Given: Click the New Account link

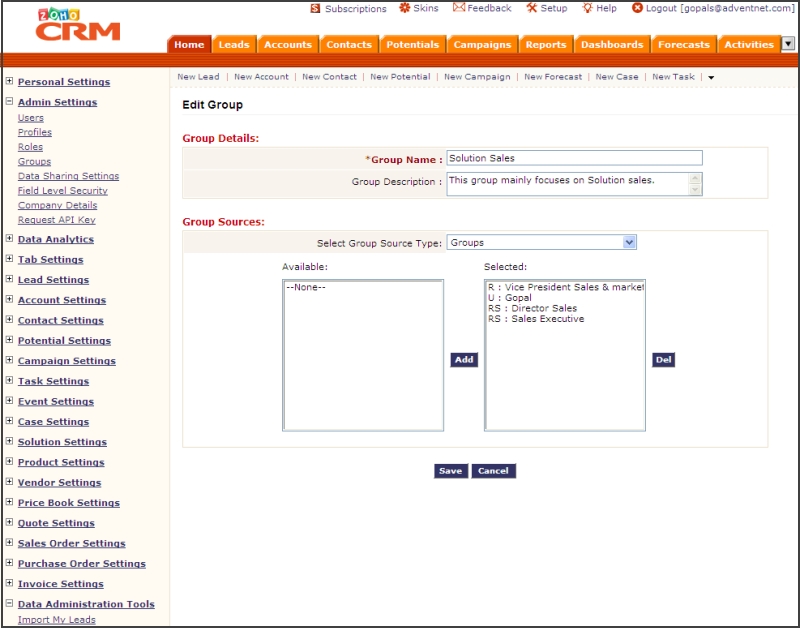Looking at the screenshot, I should (261, 77).
